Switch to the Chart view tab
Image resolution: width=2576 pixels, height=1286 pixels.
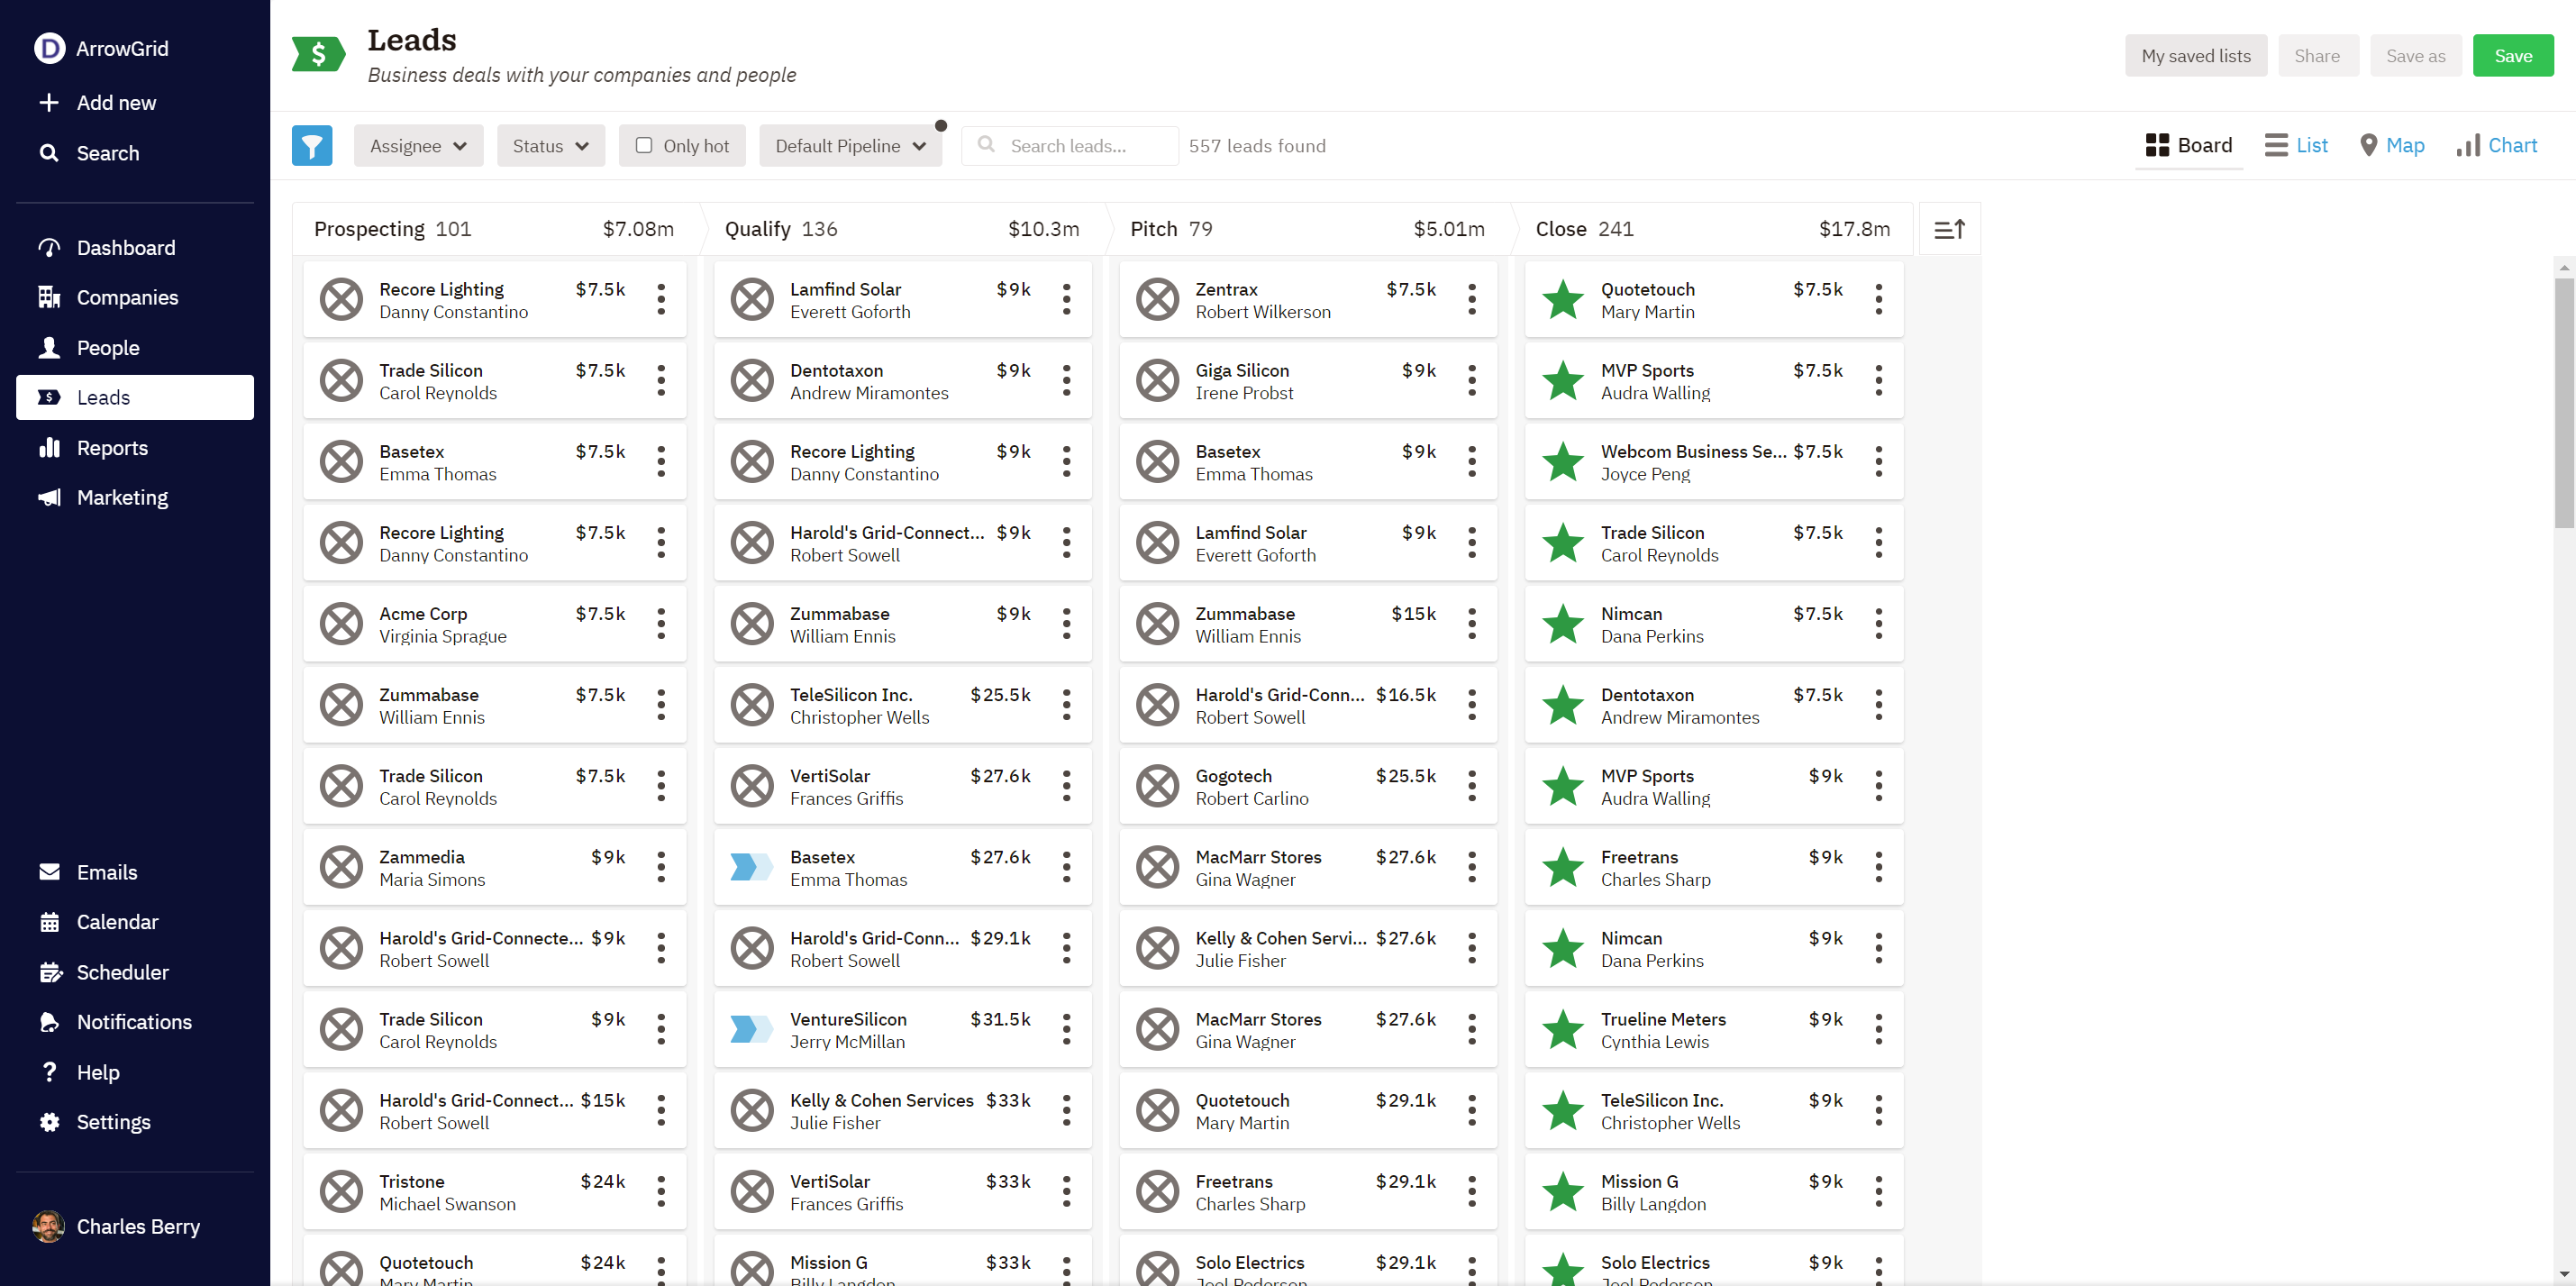tap(2497, 145)
